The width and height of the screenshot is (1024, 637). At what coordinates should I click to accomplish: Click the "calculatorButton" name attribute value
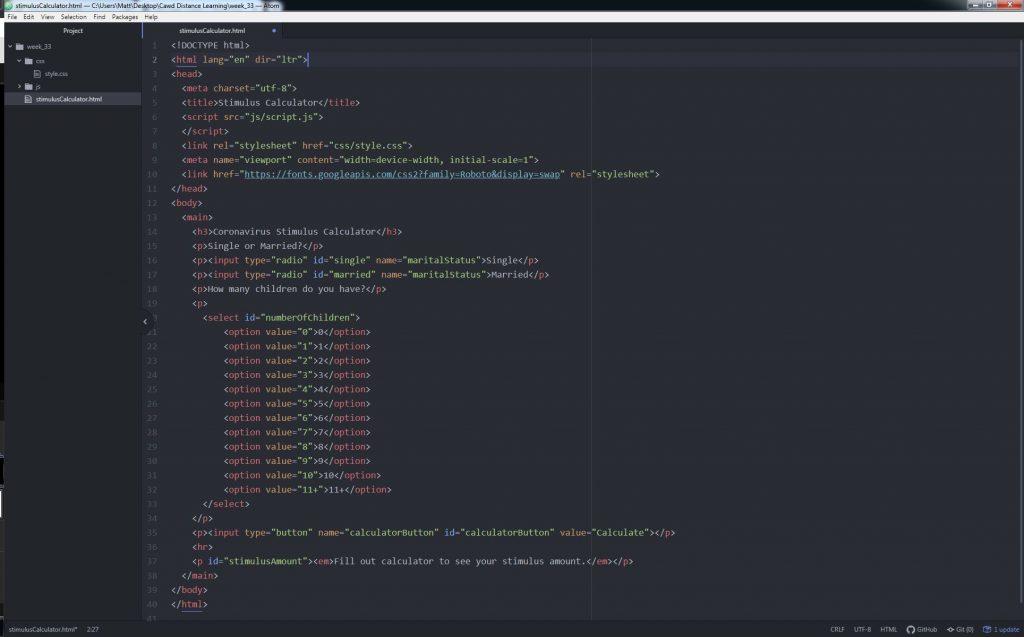tap(391, 533)
